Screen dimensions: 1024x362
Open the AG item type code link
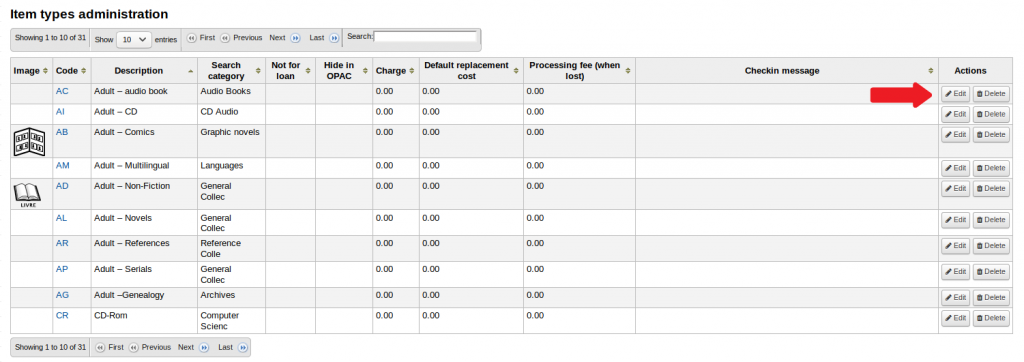point(62,295)
